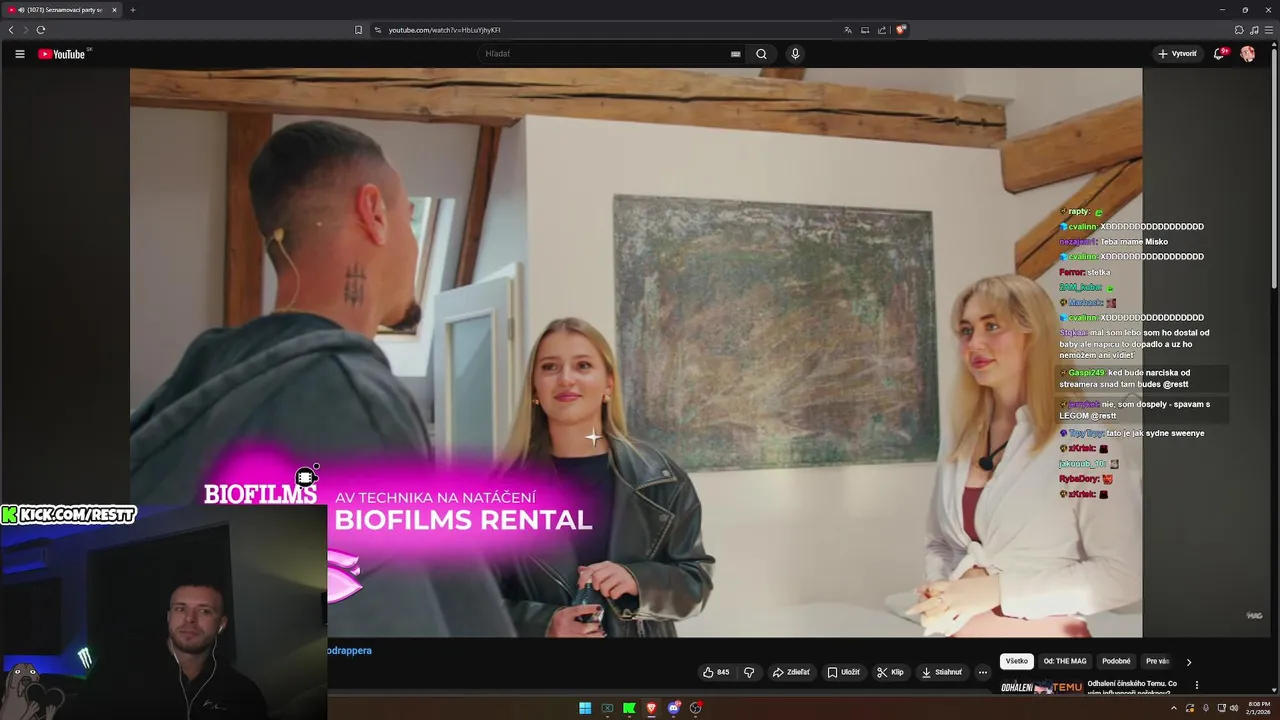Mute tab via speaker icon
Image resolution: width=1280 pixels, height=720 pixels.
21,10
